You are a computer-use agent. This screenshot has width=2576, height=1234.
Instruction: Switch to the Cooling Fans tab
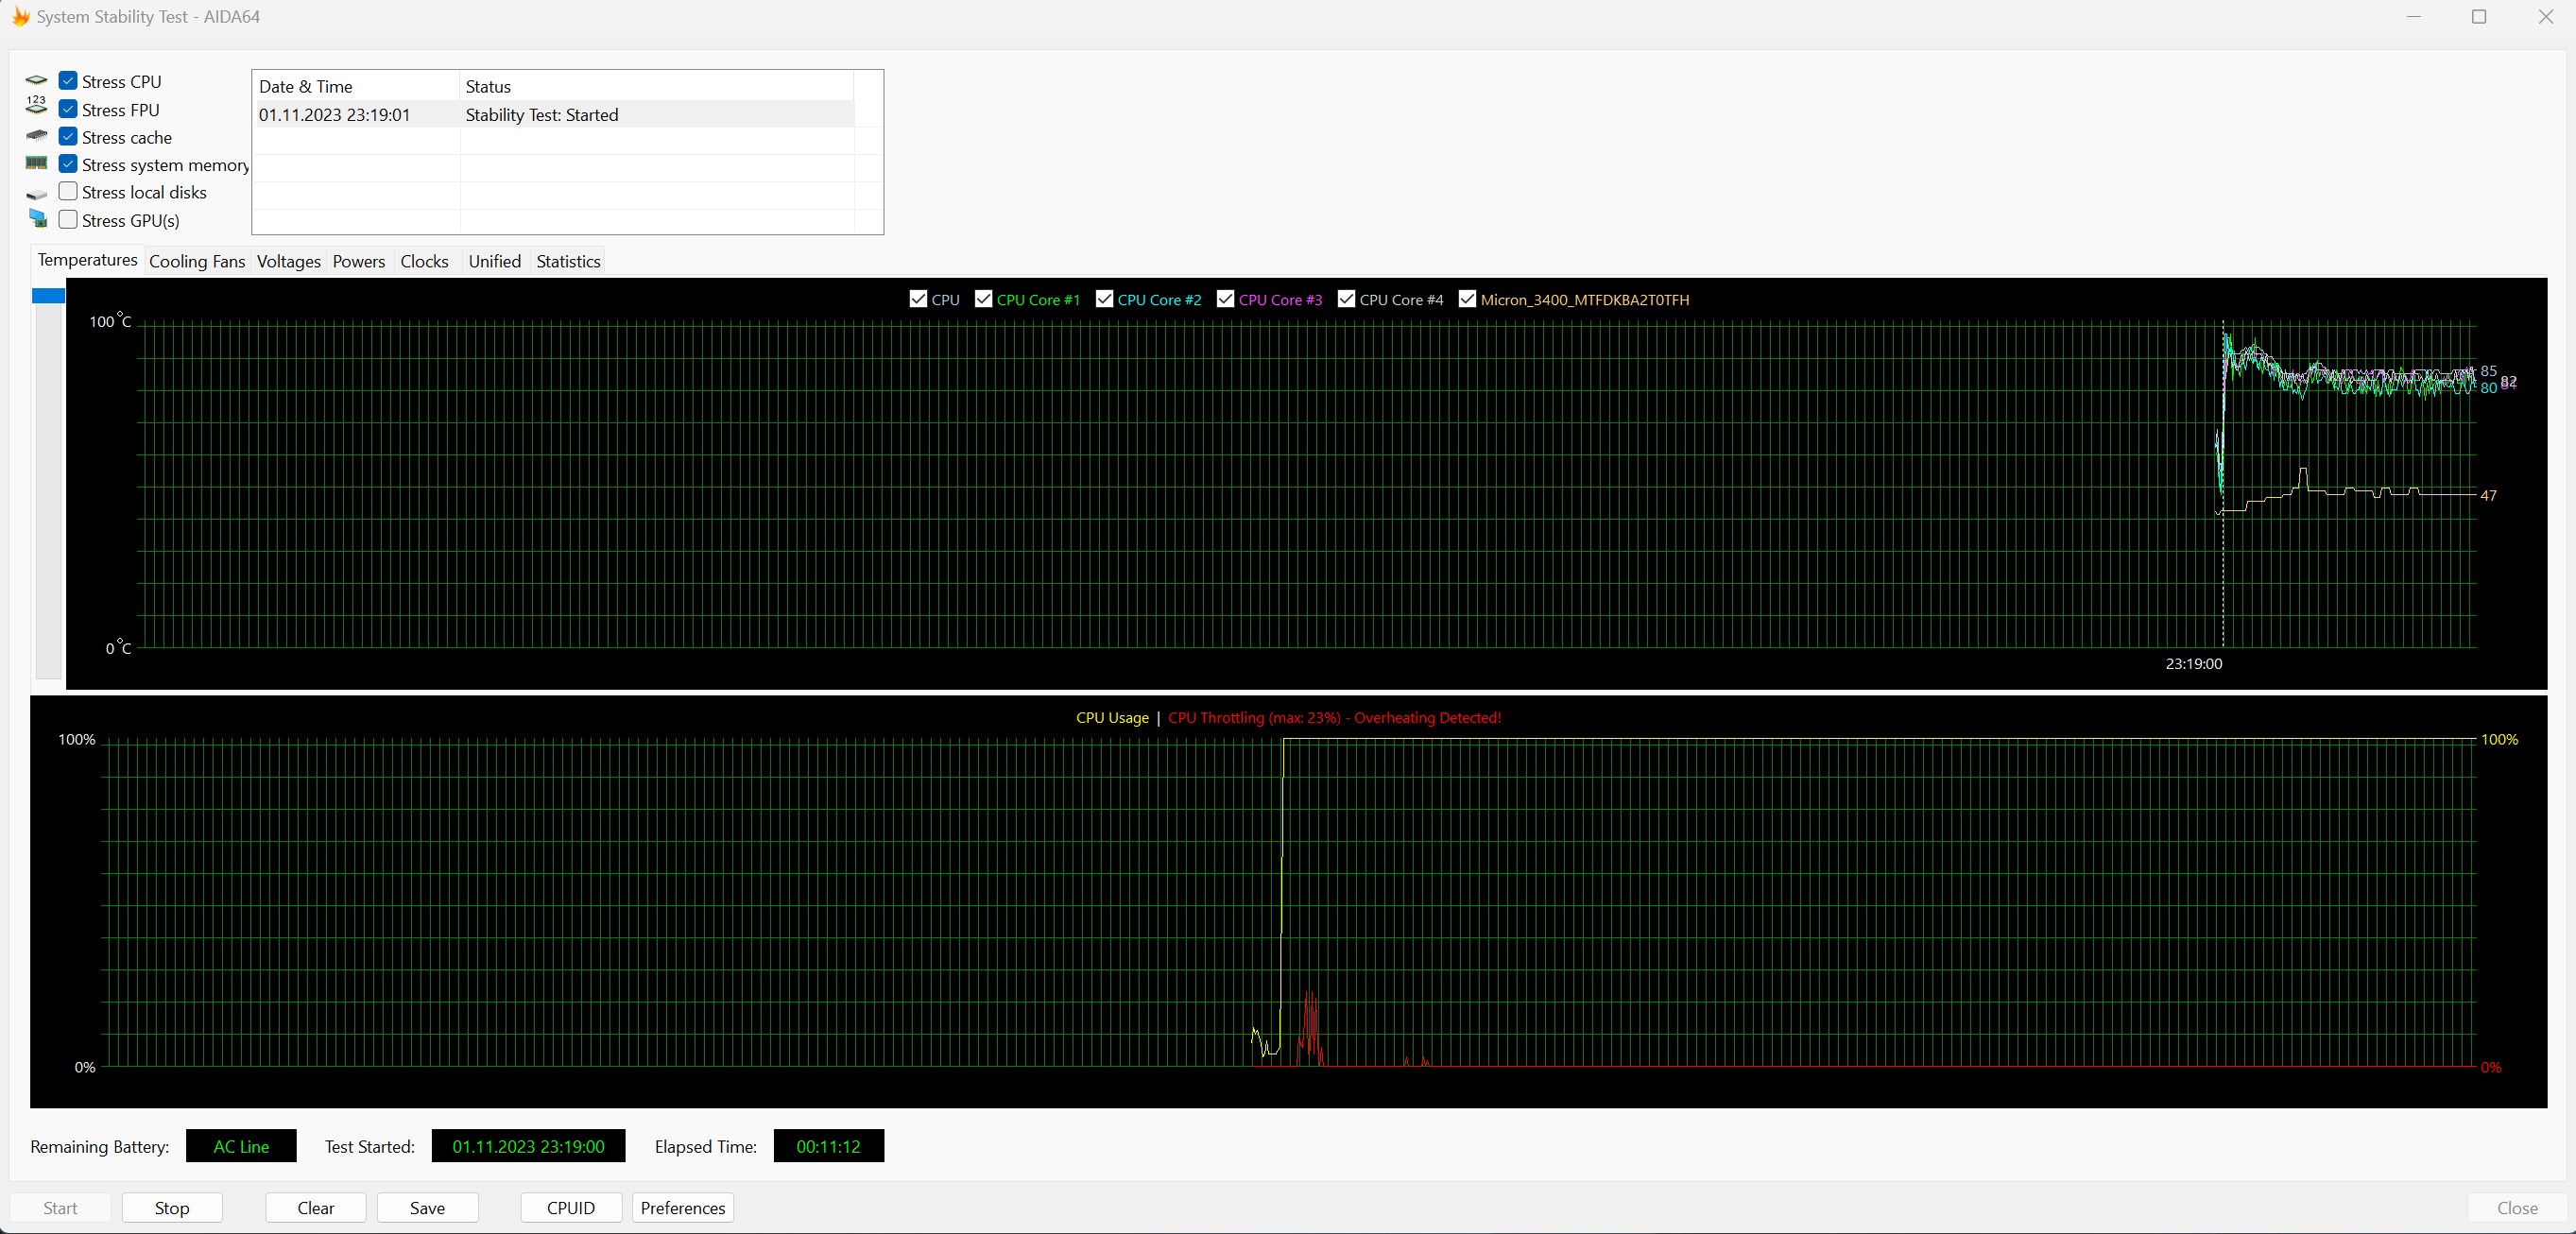point(197,261)
